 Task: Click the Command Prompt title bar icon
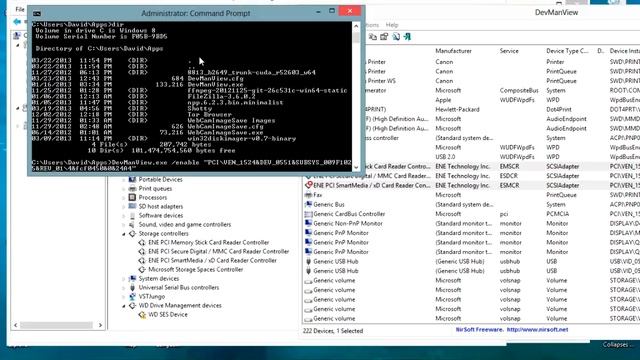coord(37,13)
